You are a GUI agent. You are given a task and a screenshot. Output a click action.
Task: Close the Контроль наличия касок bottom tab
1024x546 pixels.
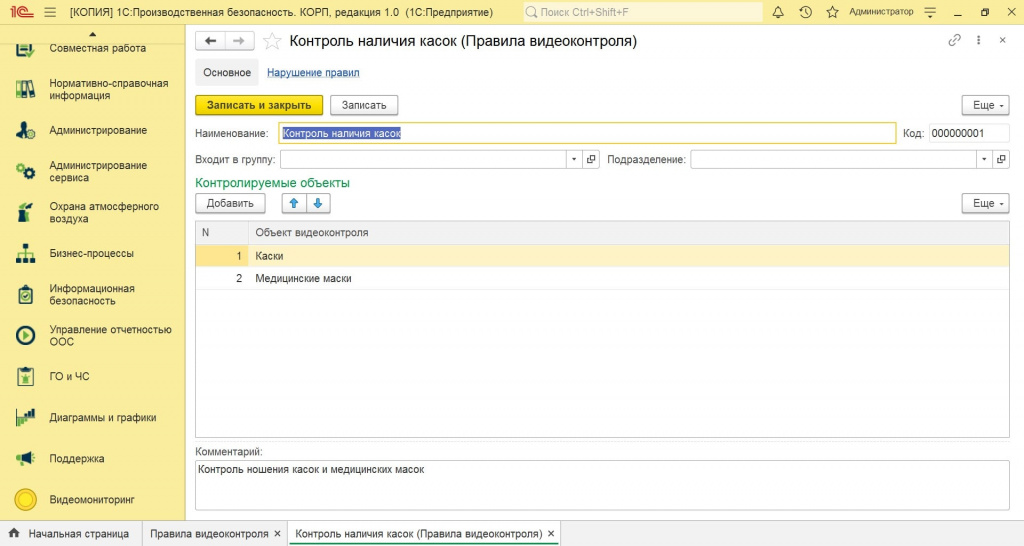pyautogui.click(x=551, y=534)
